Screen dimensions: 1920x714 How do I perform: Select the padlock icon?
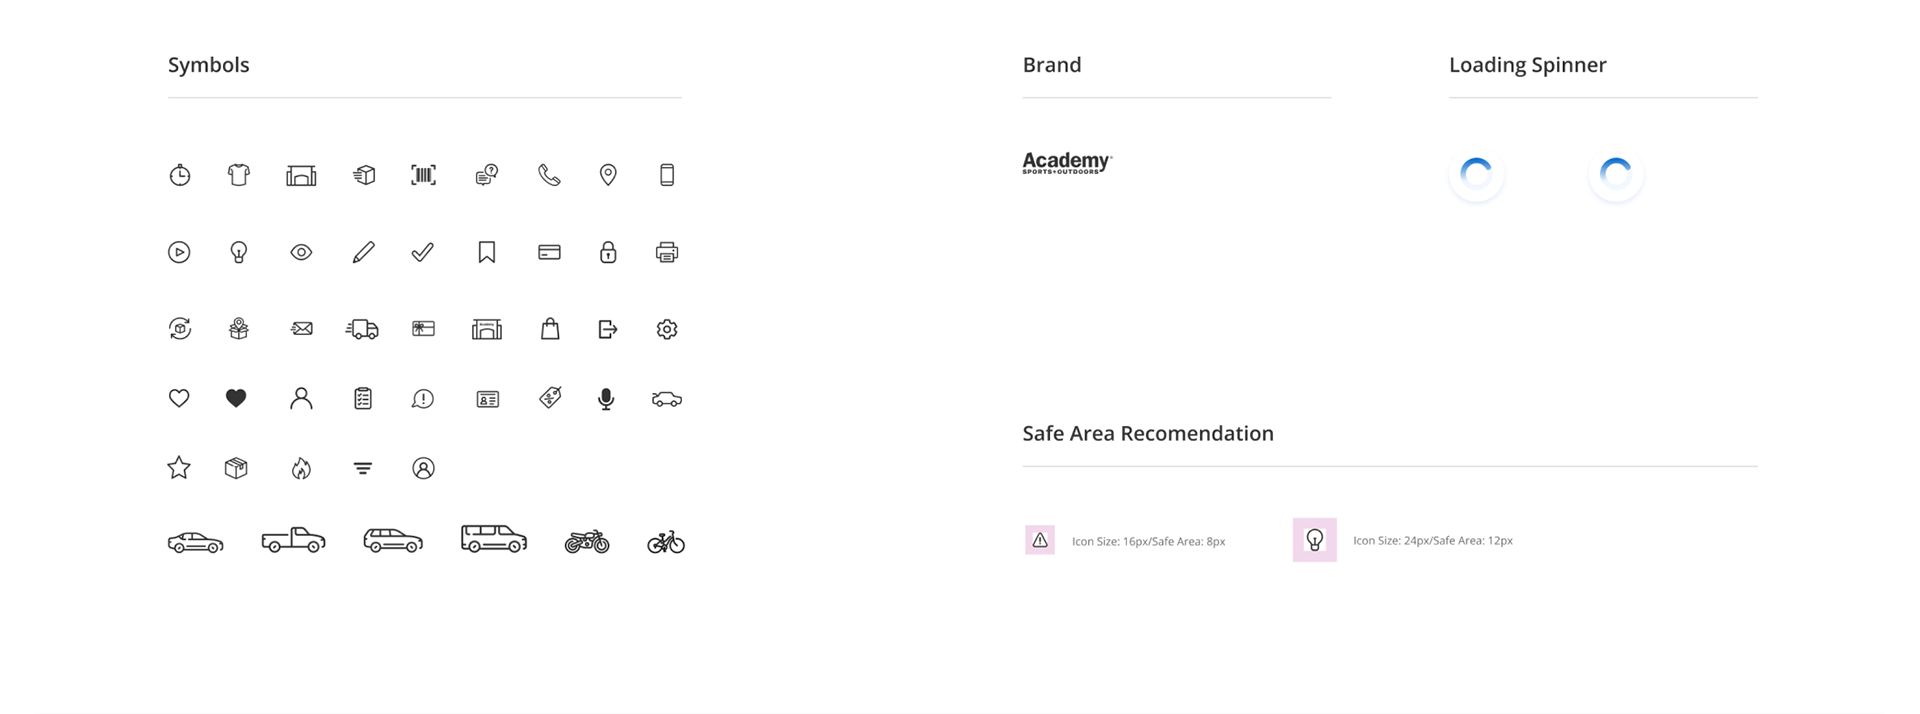pyautogui.click(x=608, y=252)
